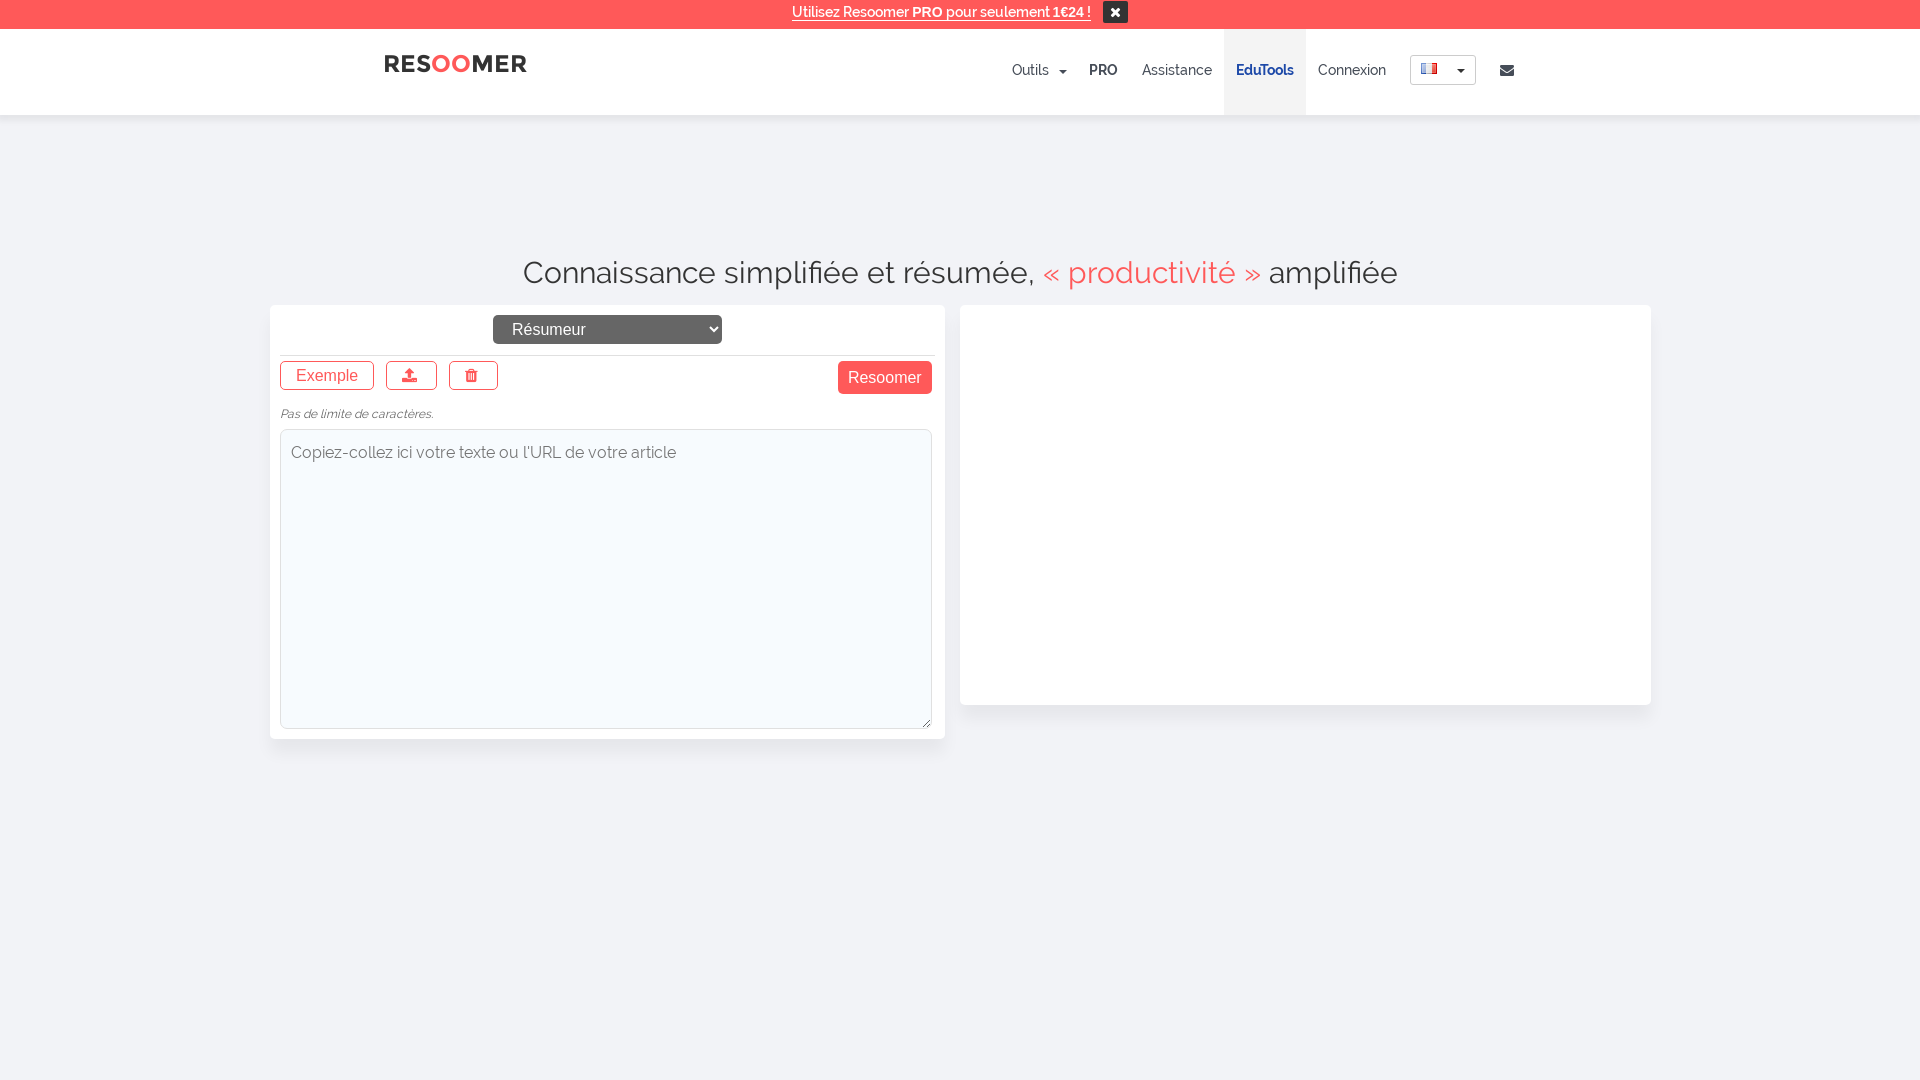Image resolution: width=1920 pixels, height=1080 pixels.
Task: Load the Exemple text
Action: [x=327, y=375]
